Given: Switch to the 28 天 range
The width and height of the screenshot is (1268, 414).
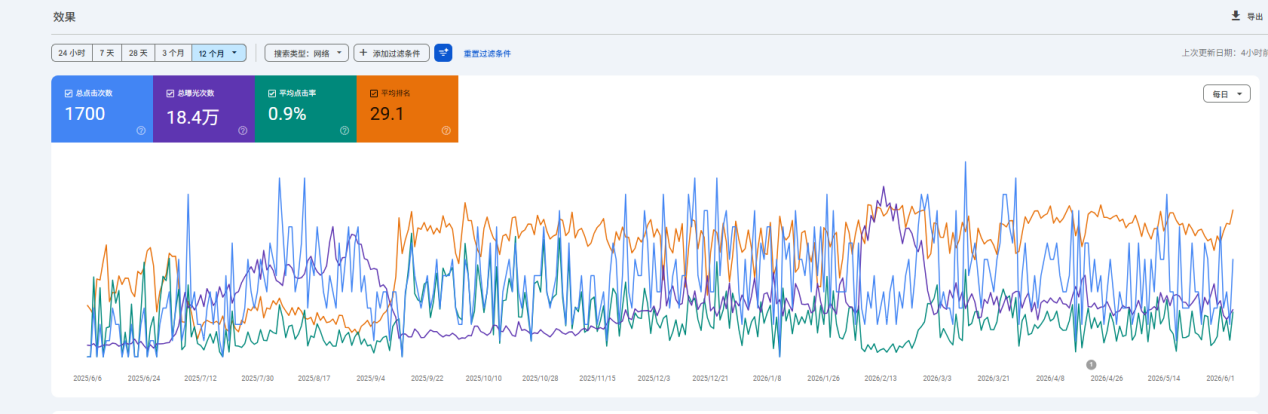Looking at the screenshot, I should pyautogui.click(x=138, y=53).
